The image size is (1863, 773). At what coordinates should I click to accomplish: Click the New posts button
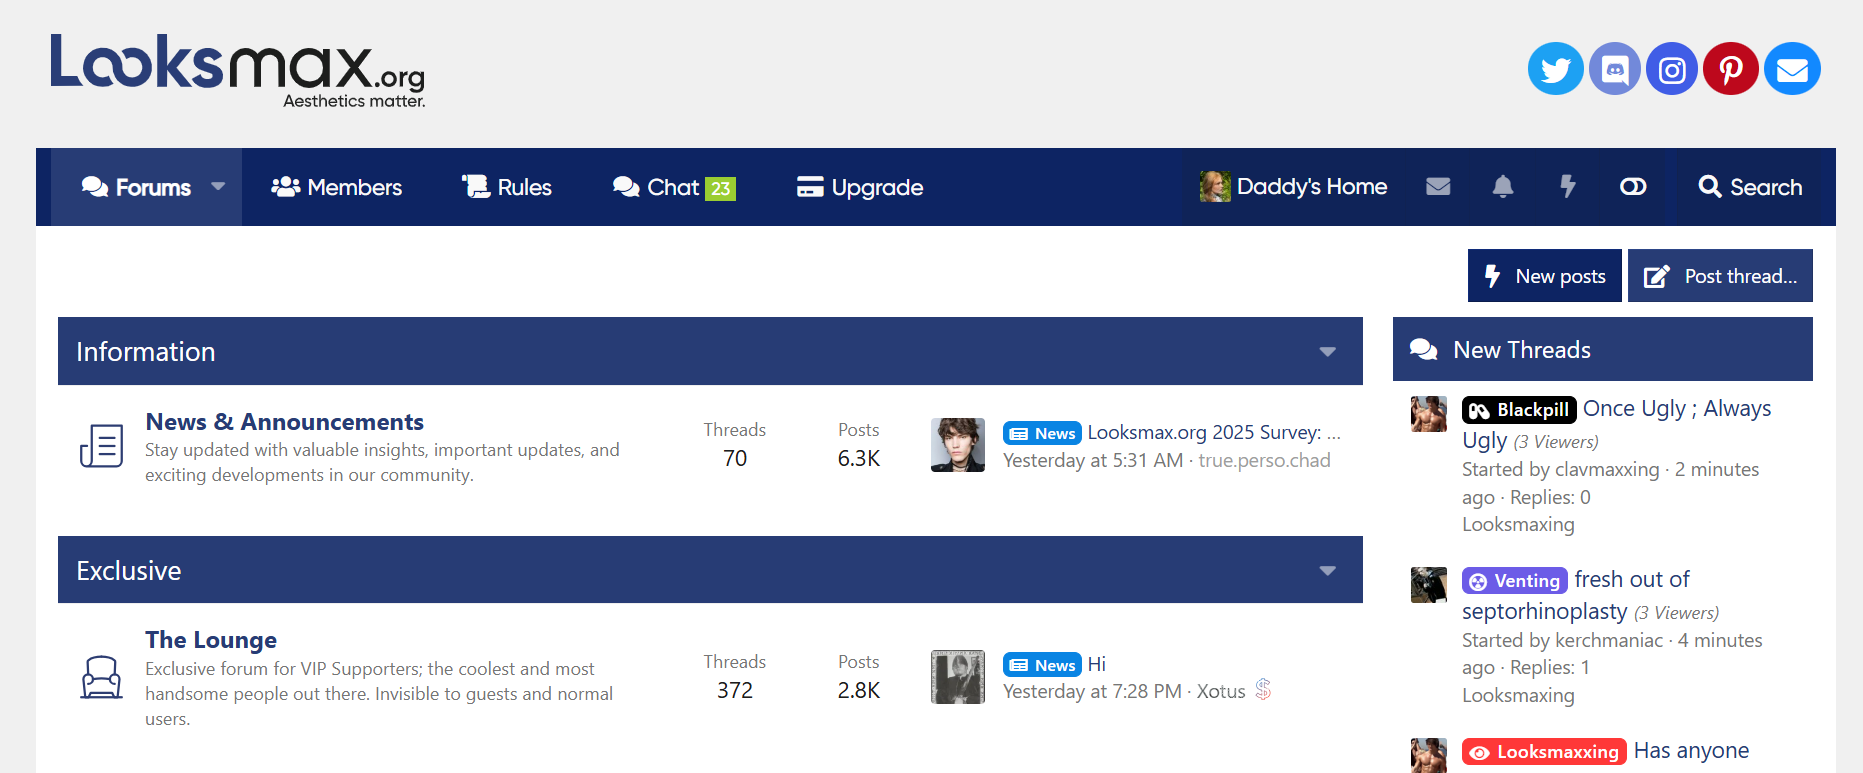click(x=1544, y=276)
